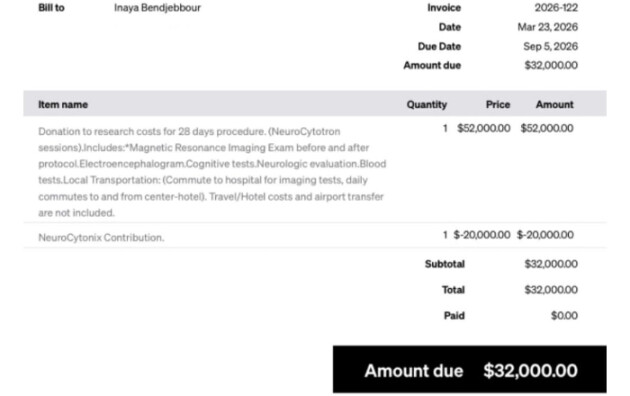Click the NeuroCytonix Contribution line item
Screen dimensions: 630x396
coord(101,237)
